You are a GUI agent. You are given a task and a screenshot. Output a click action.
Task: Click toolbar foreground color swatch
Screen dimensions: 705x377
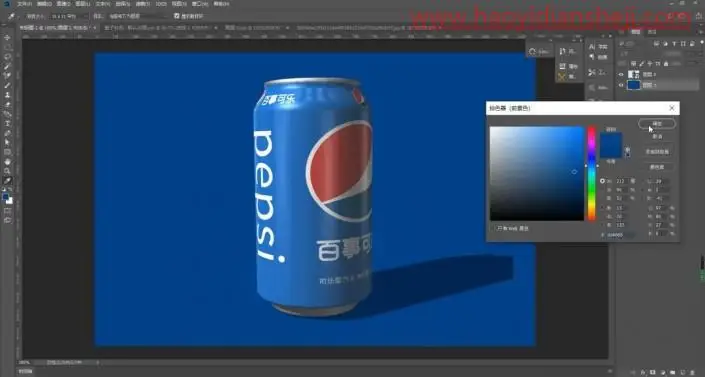coord(5,197)
